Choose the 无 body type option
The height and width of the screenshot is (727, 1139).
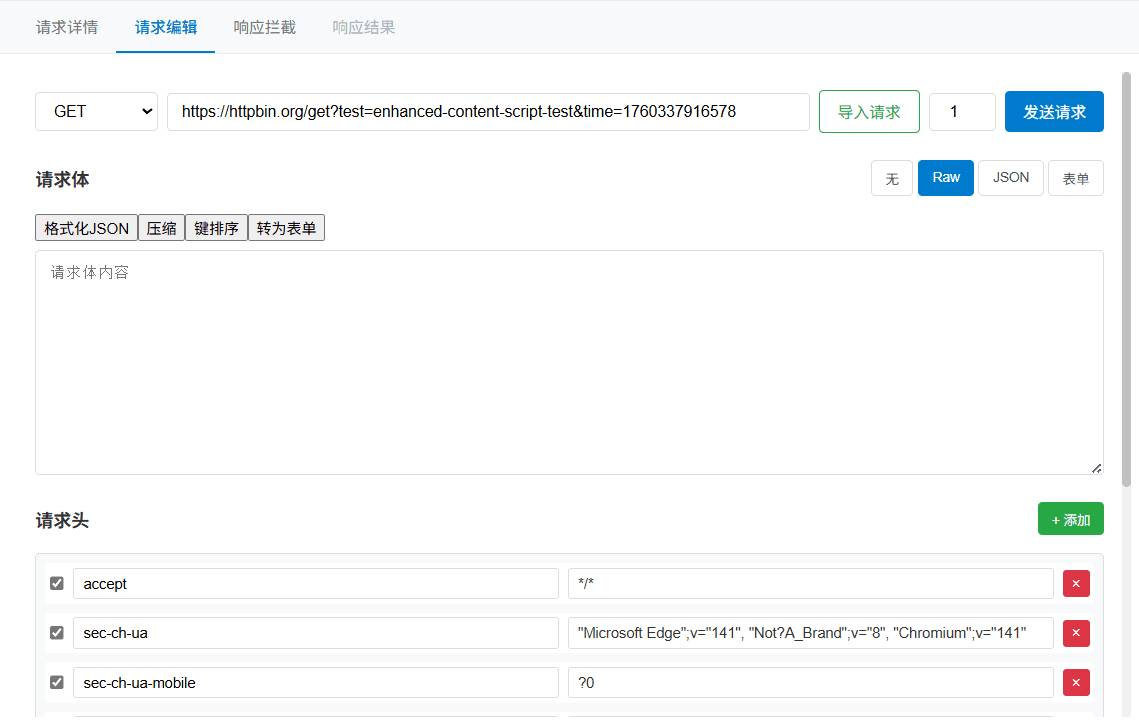(x=892, y=179)
